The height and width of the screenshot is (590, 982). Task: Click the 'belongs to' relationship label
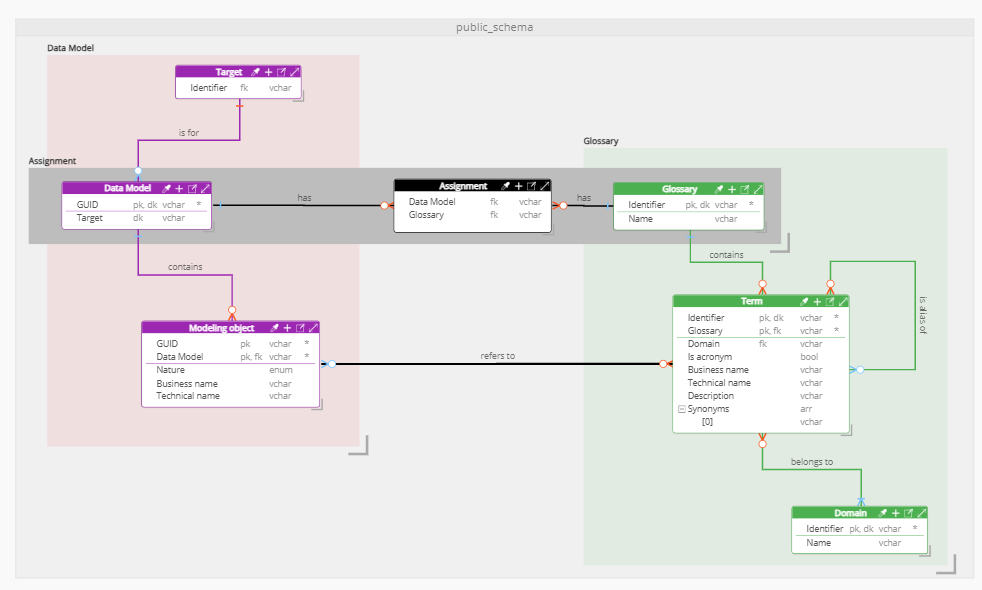pyautogui.click(x=811, y=462)
